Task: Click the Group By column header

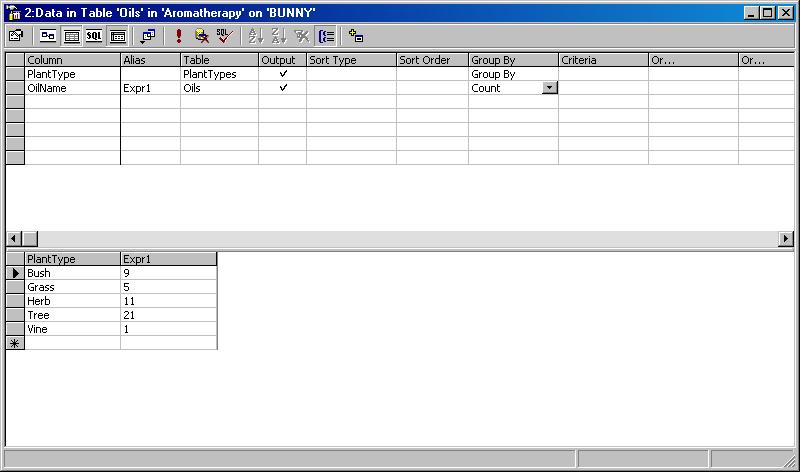Action: tap(513, 60)
